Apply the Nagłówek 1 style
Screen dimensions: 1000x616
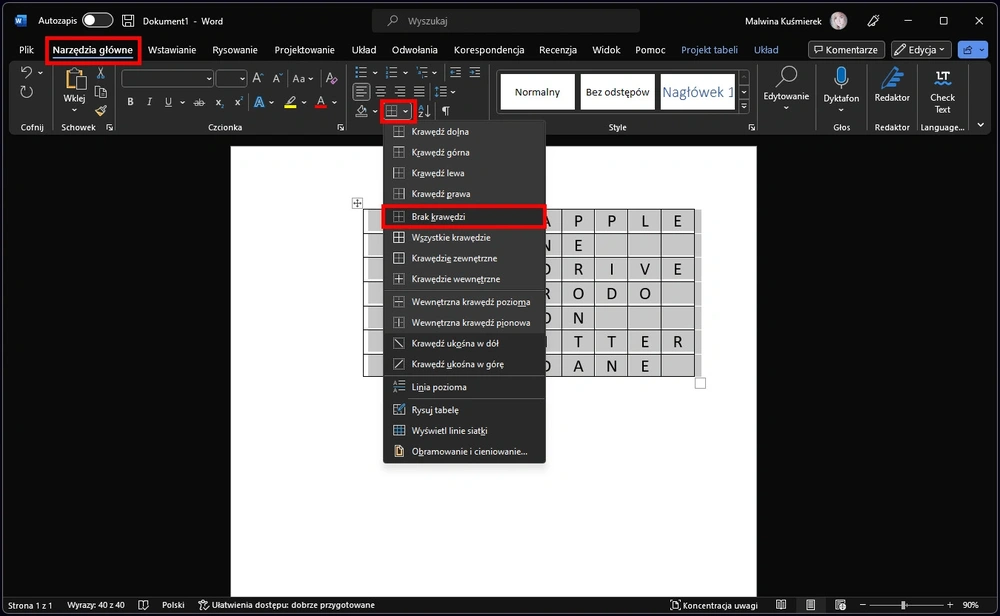[x=698, y=92]
